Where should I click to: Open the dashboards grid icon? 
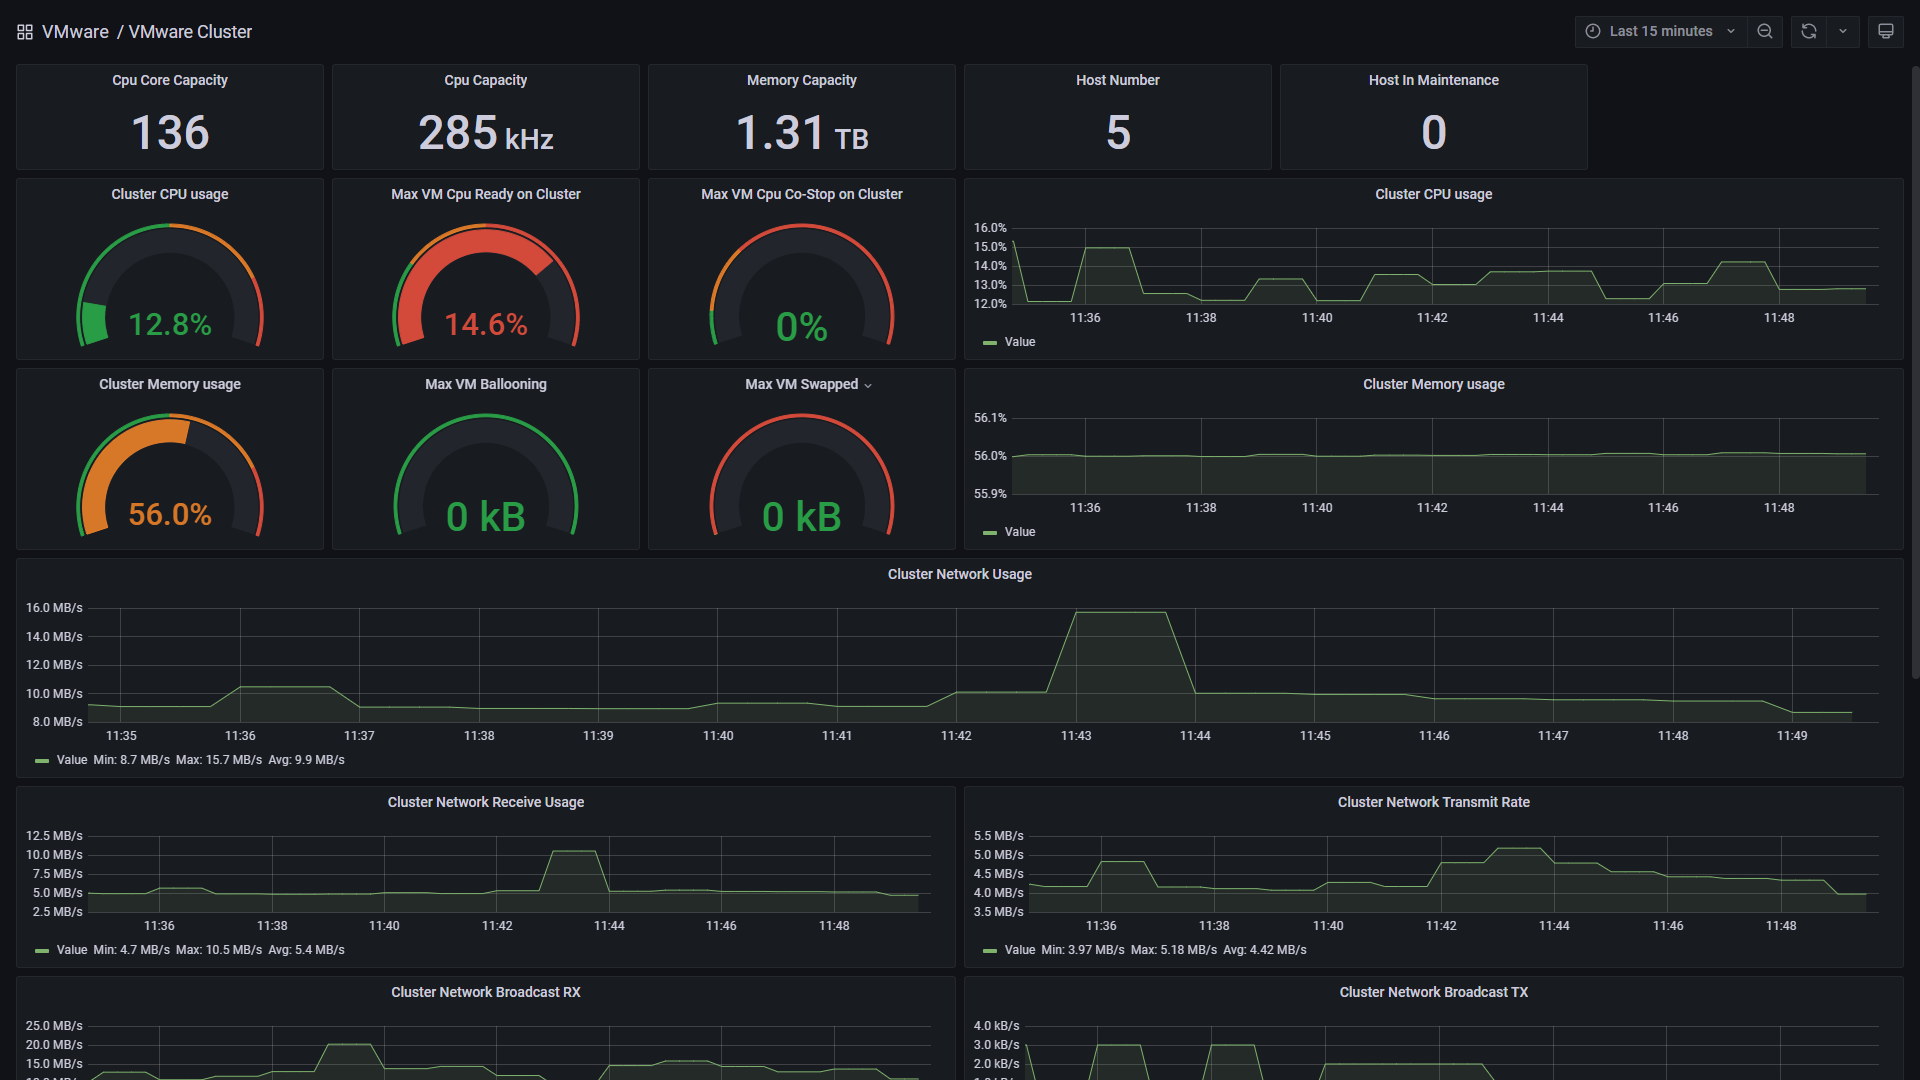point(25,32)
